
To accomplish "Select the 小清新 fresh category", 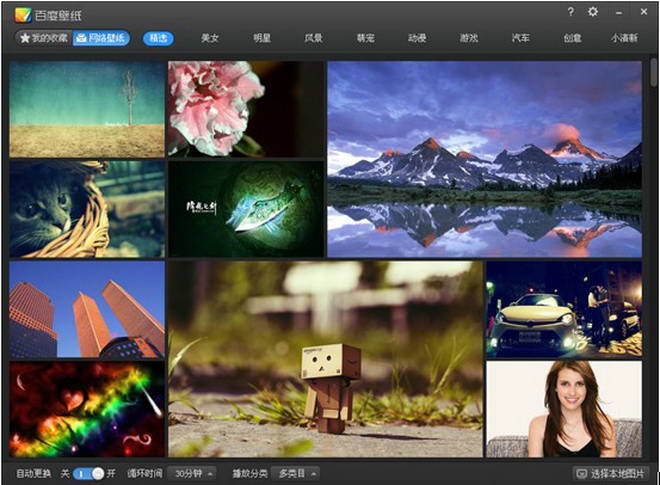I will 625,38.
